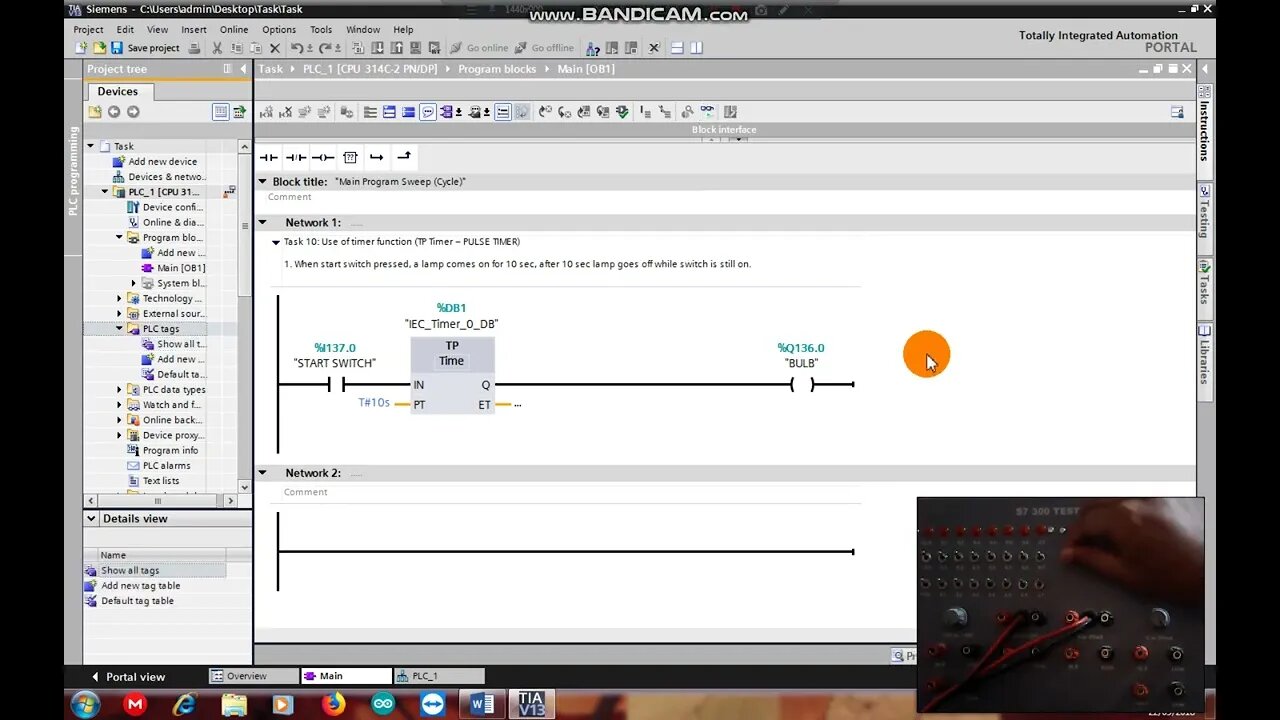Close the branch in the ladder
The height and width of the screenshot is (720, 1280).
pos(404,156)
